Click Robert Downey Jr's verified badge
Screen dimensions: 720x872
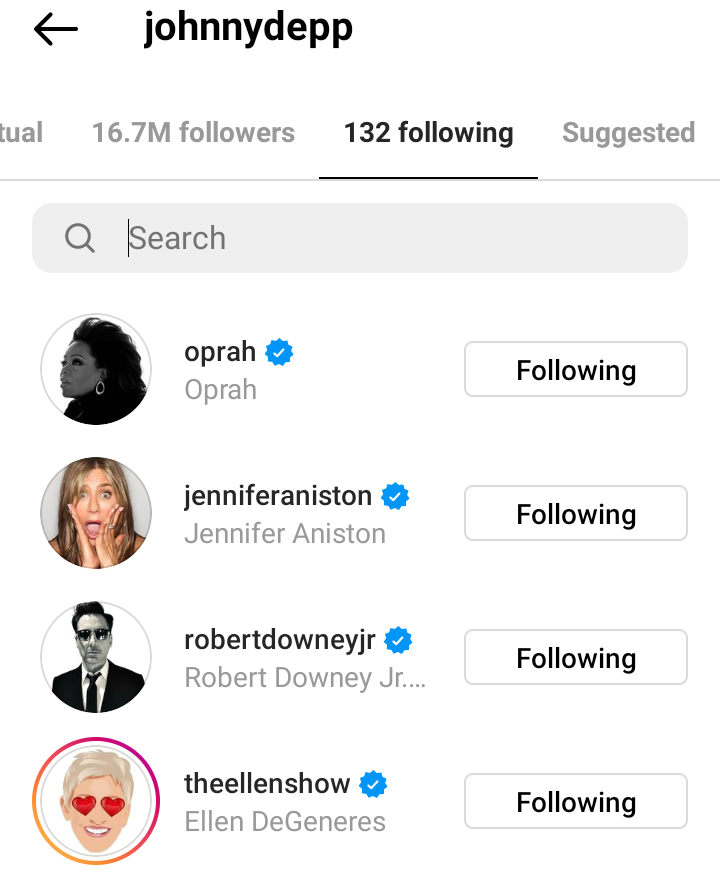(400, 640)
